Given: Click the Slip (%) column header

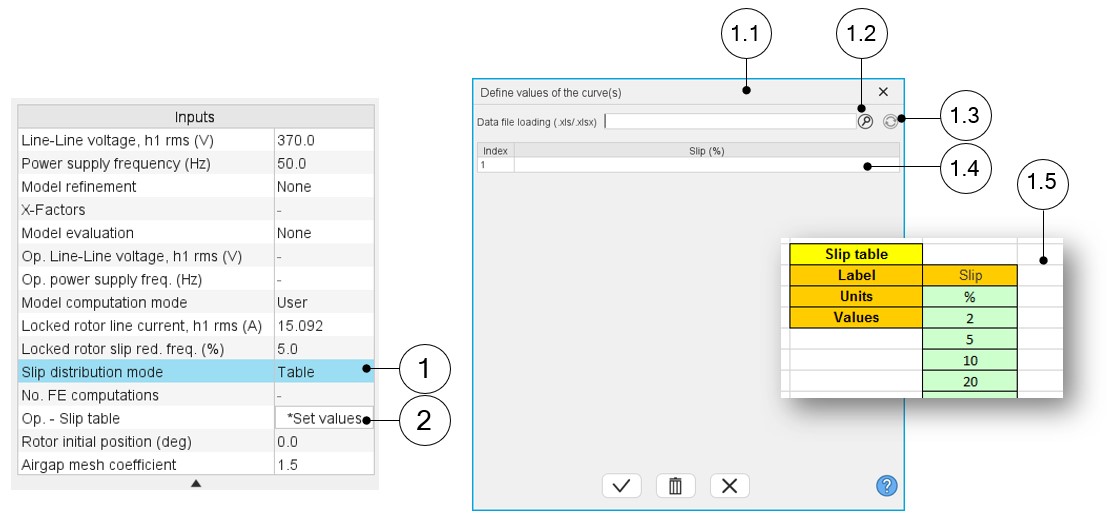Looking at the screenshot, I should coord(707,151).
